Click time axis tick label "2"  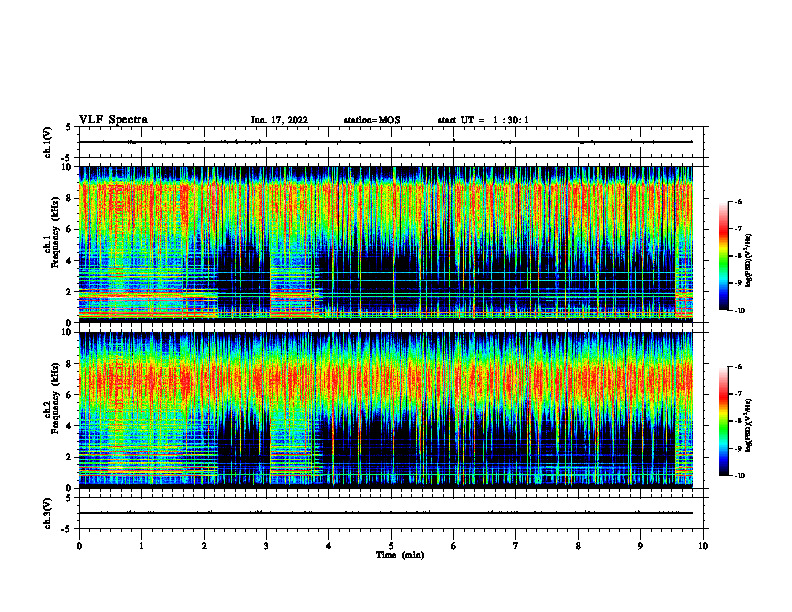coord(204,546)
